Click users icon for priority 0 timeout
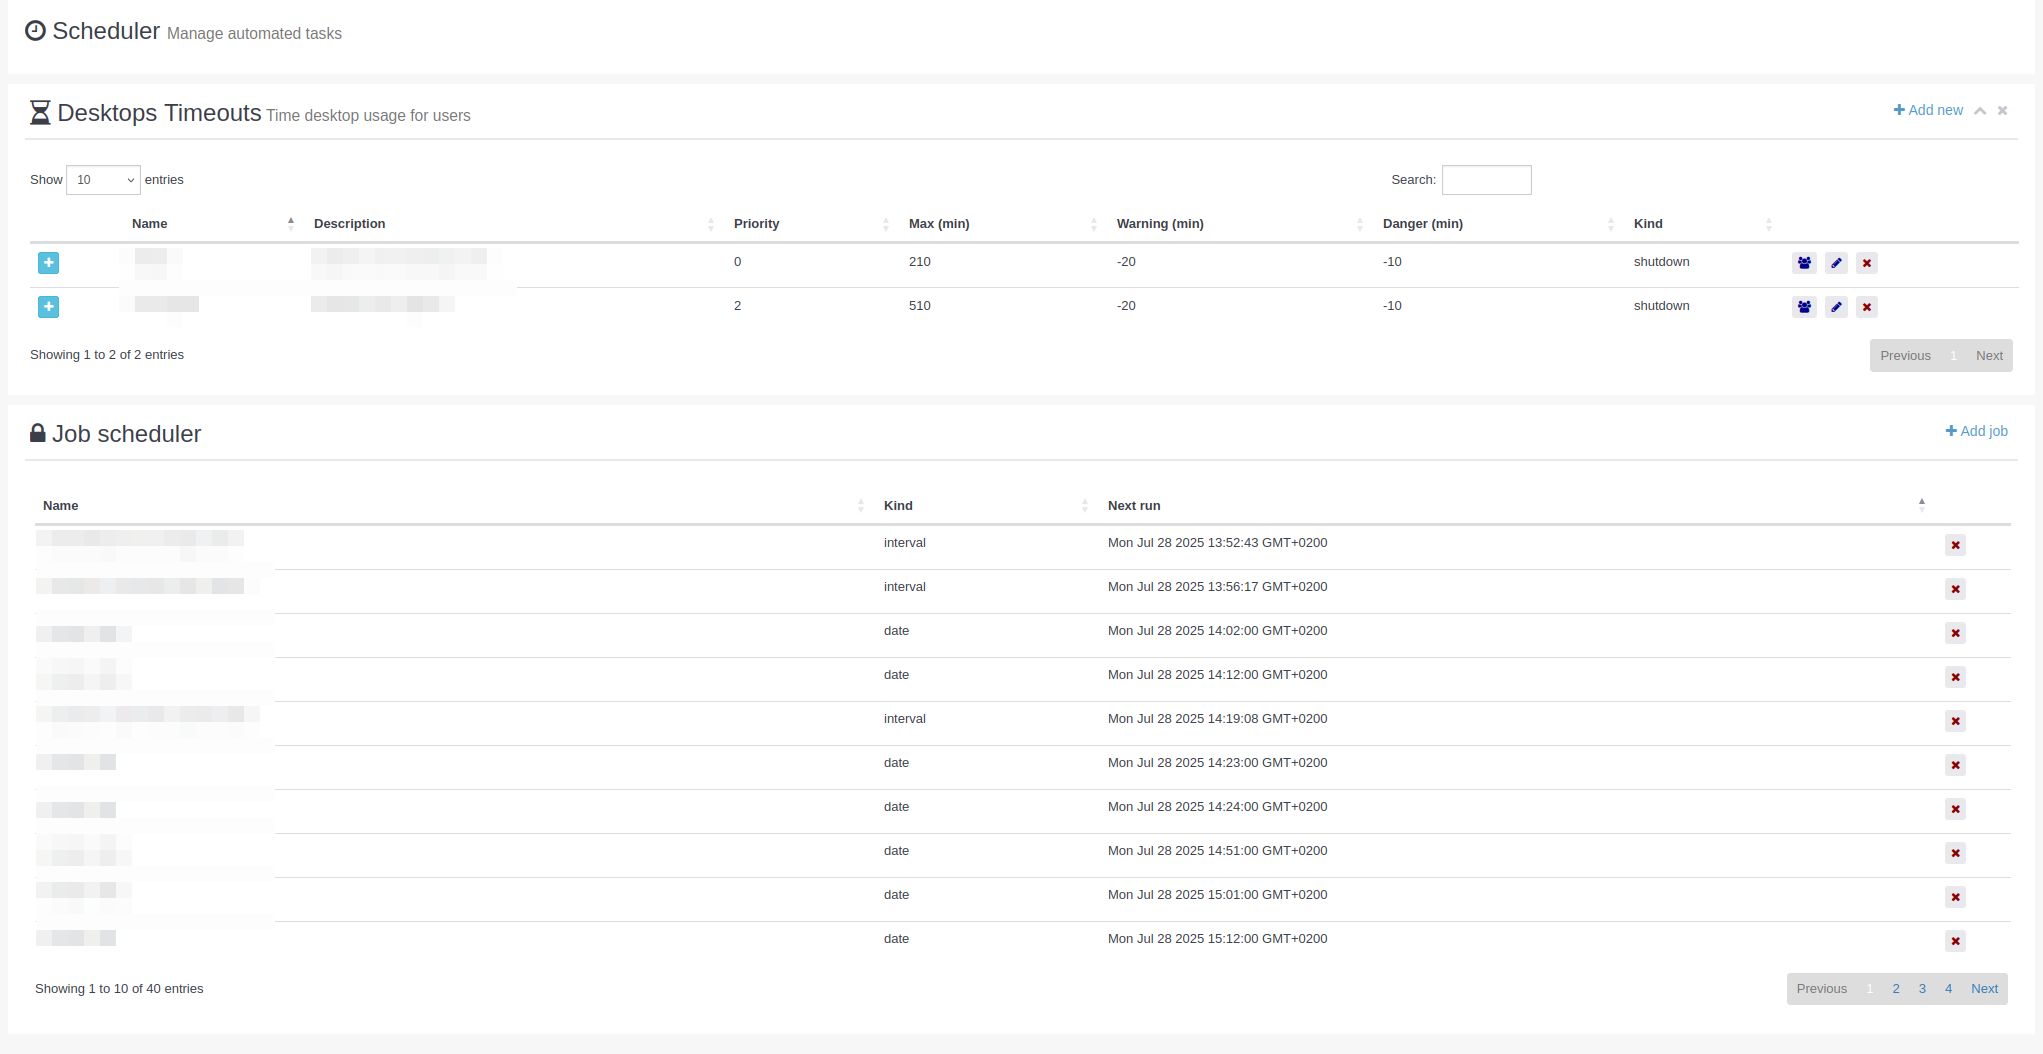Image resolution: width=2043 pixels, height=1054 pixels. click(x=1804, y=263)
